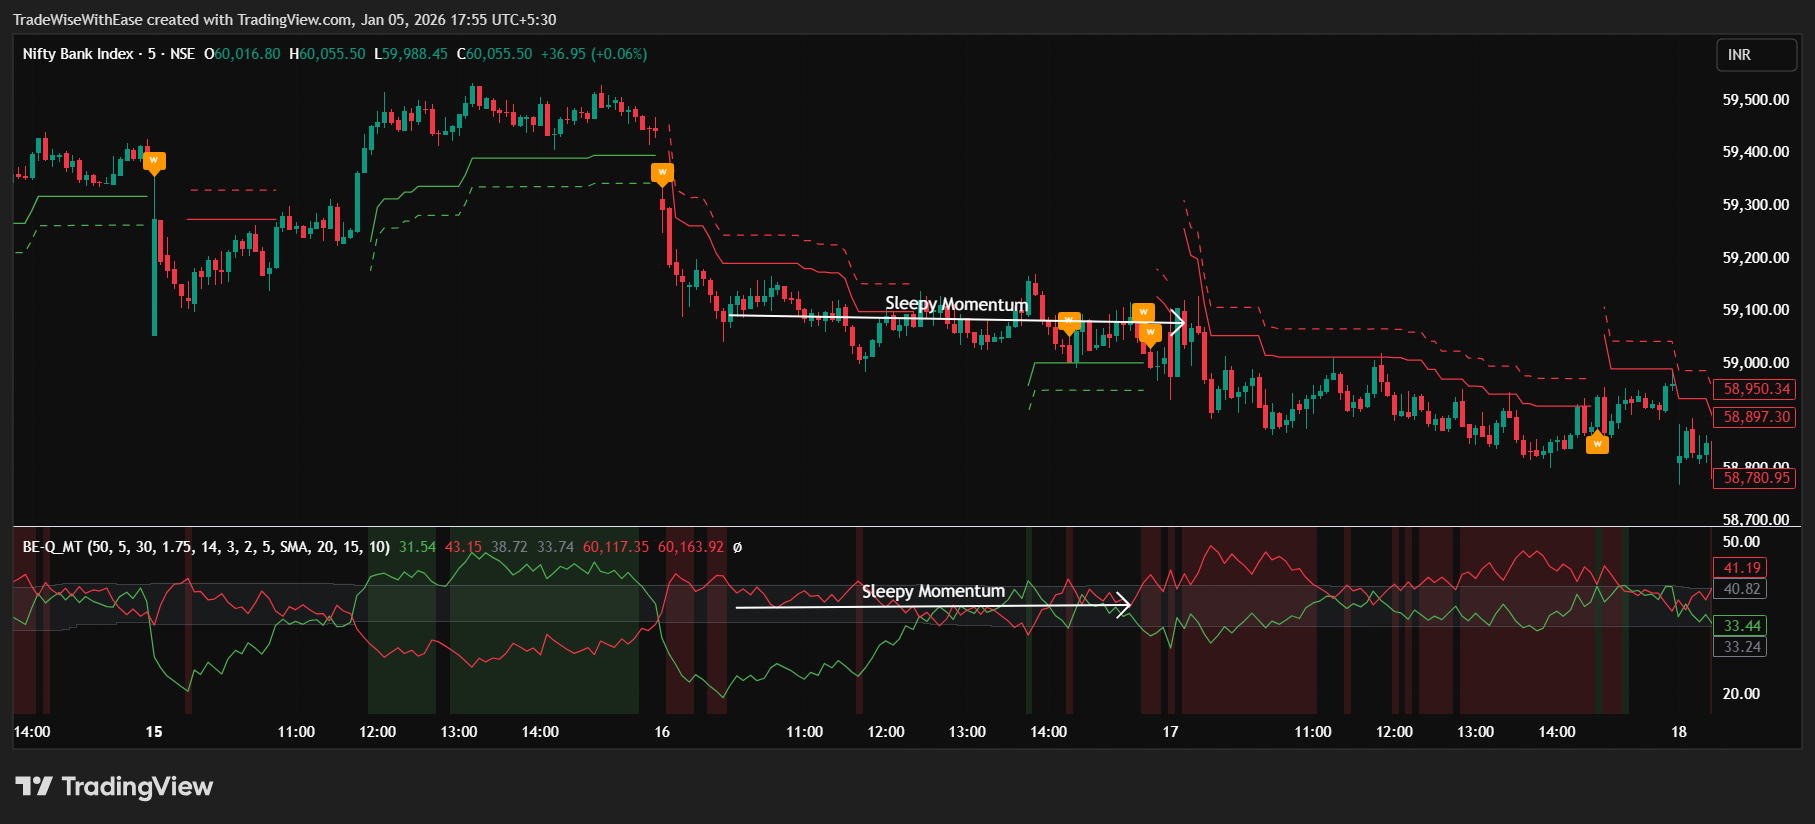Open the BE-Q_MT indicator legend title

206,547
